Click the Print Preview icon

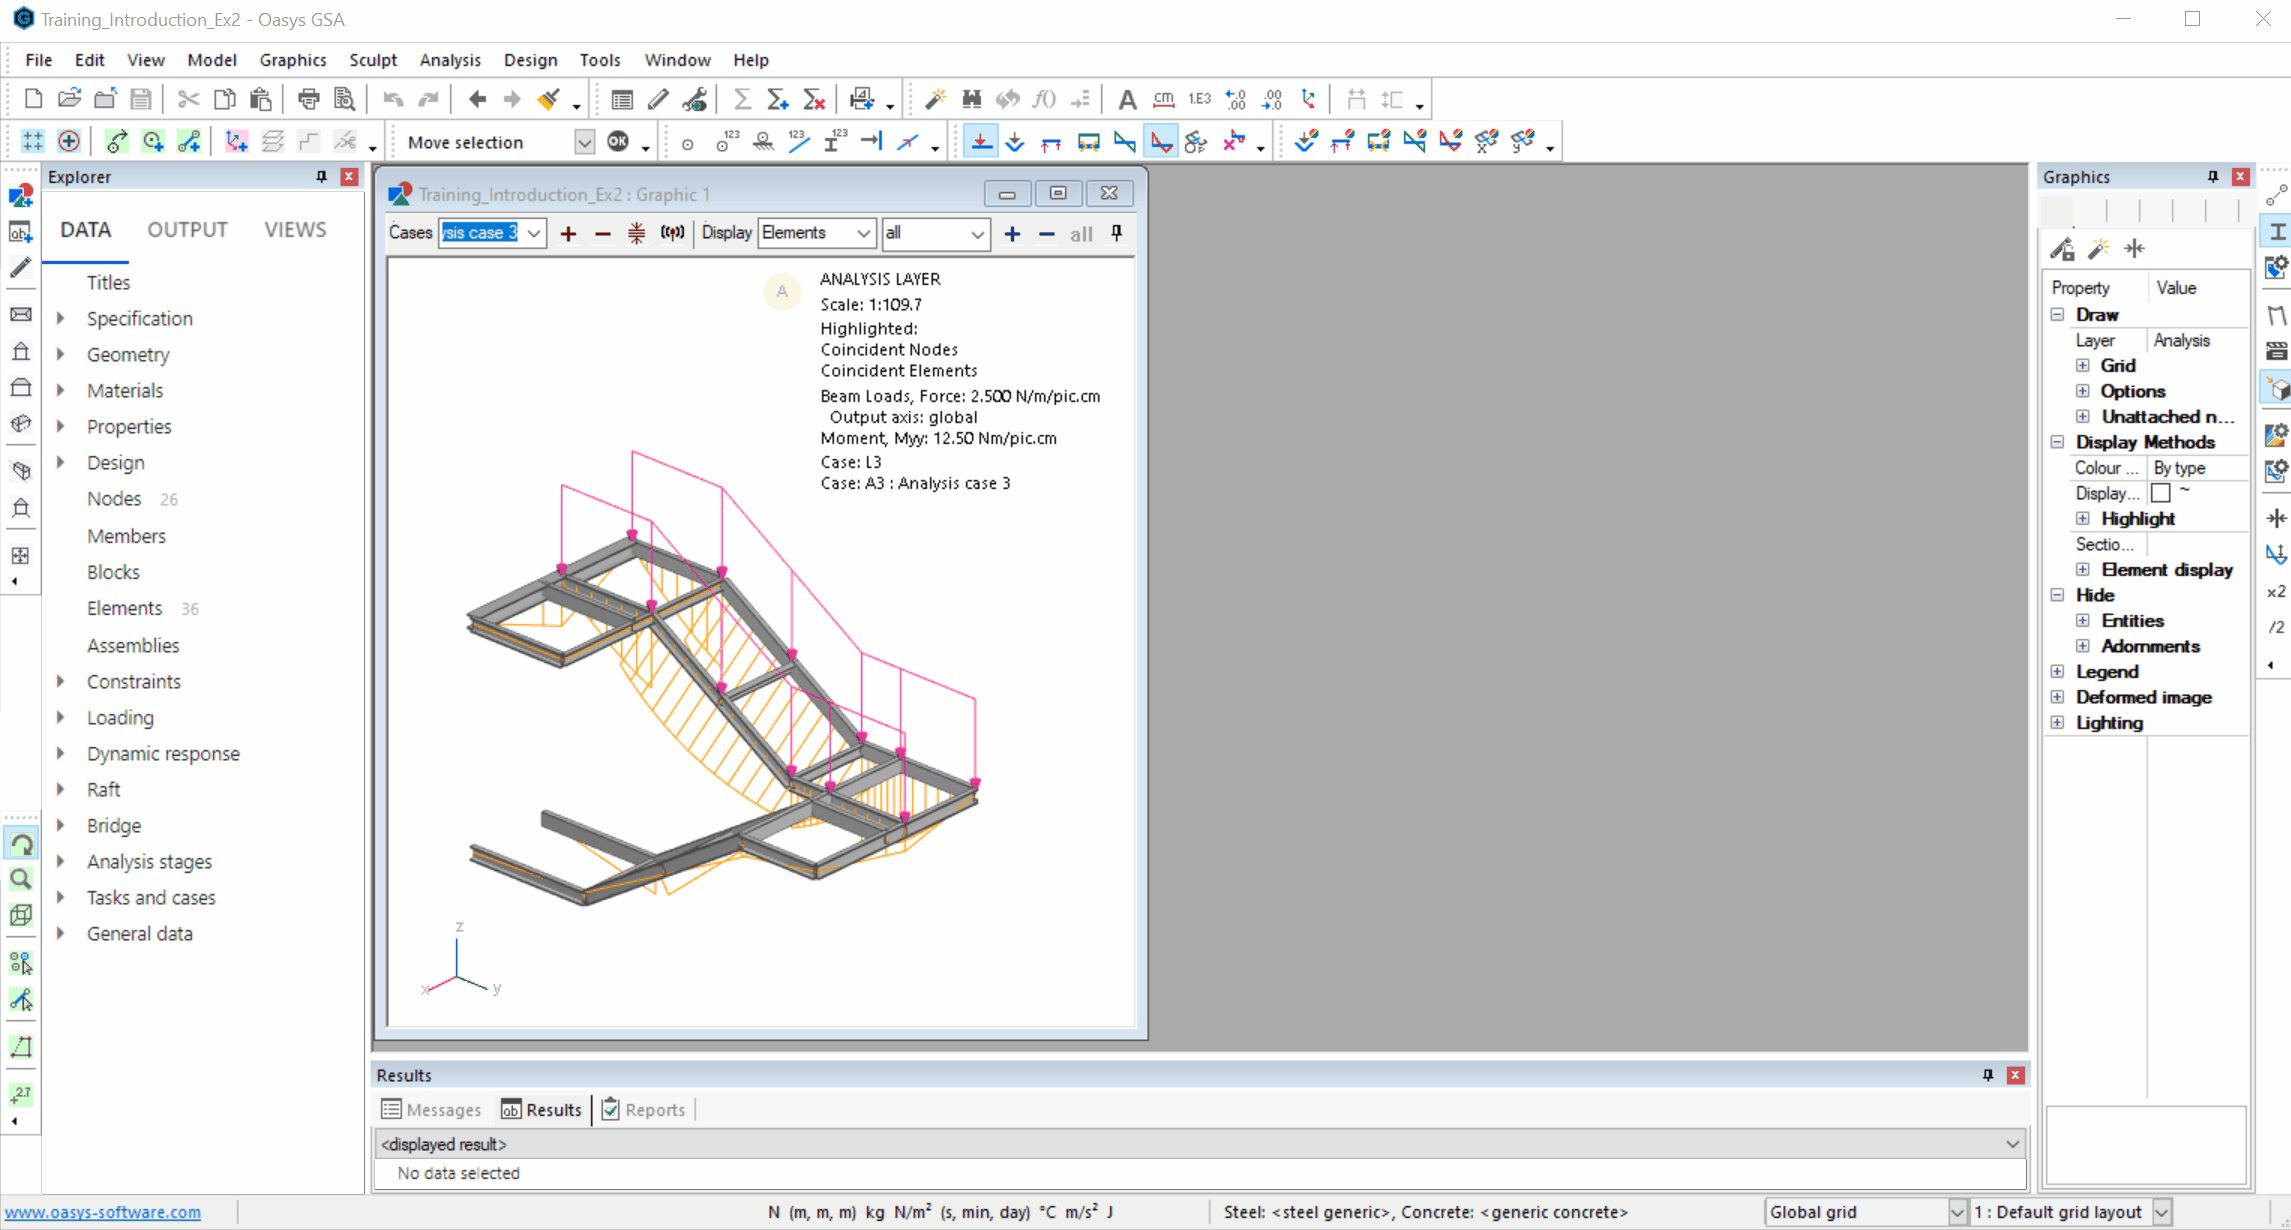(344, 99)
